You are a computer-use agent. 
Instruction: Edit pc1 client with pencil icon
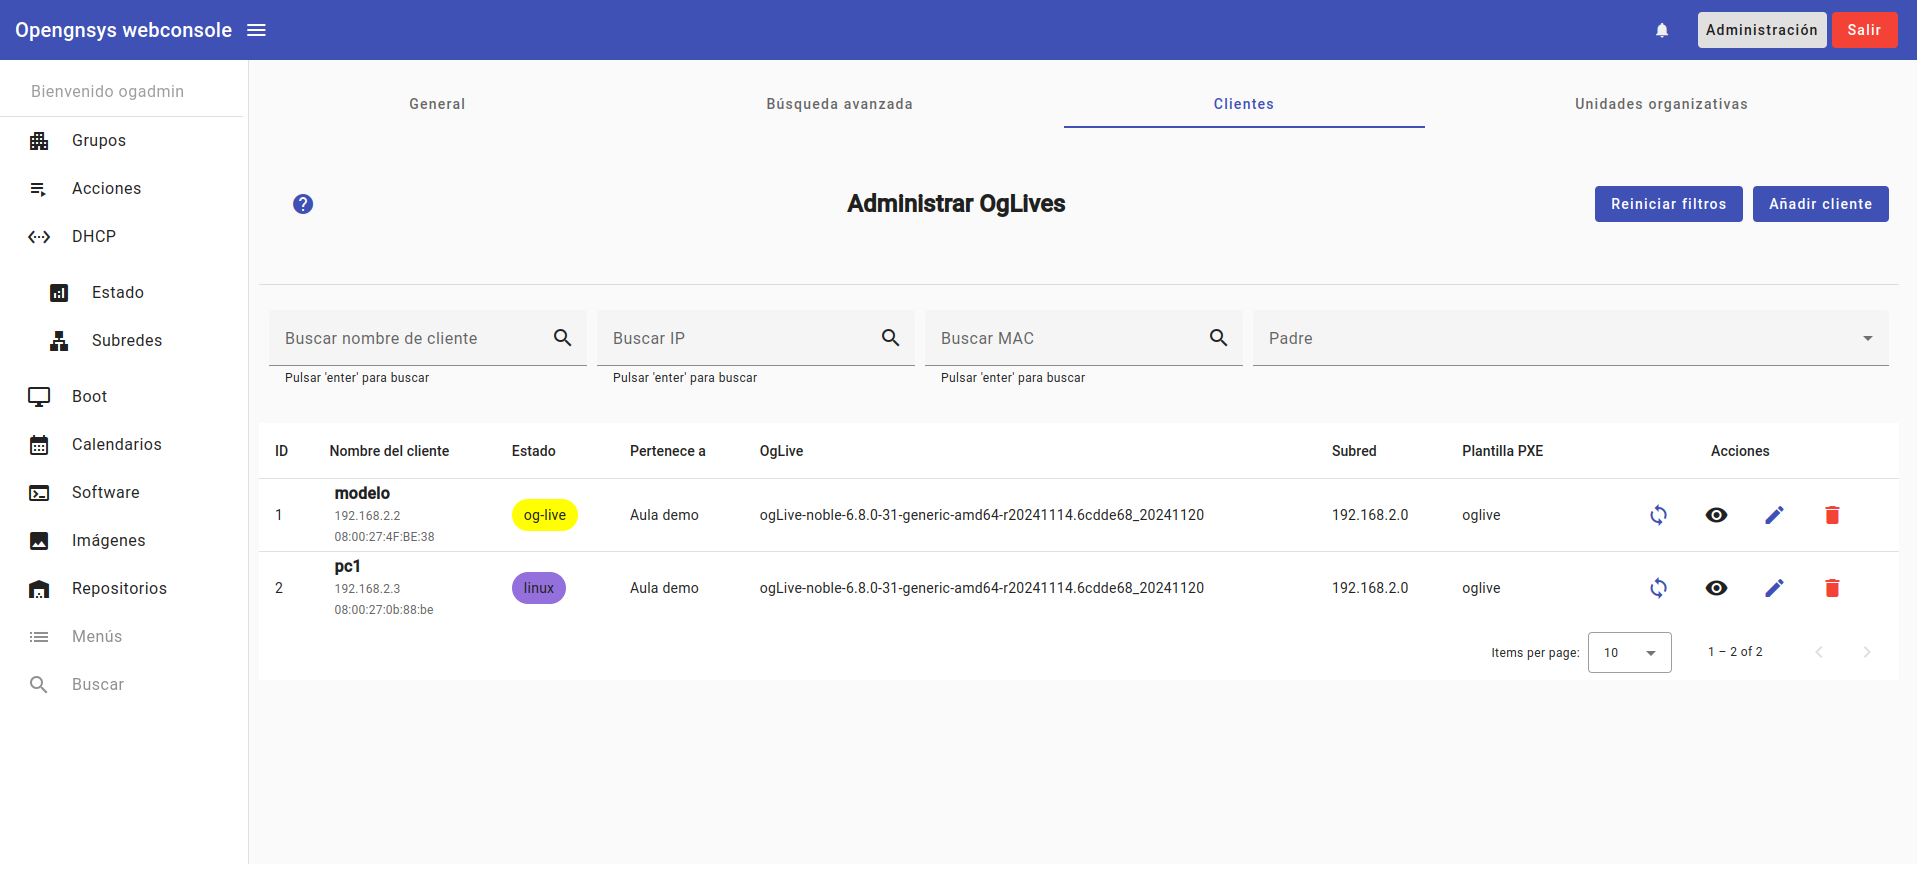pyautogui.click(x=1774, y=588)
